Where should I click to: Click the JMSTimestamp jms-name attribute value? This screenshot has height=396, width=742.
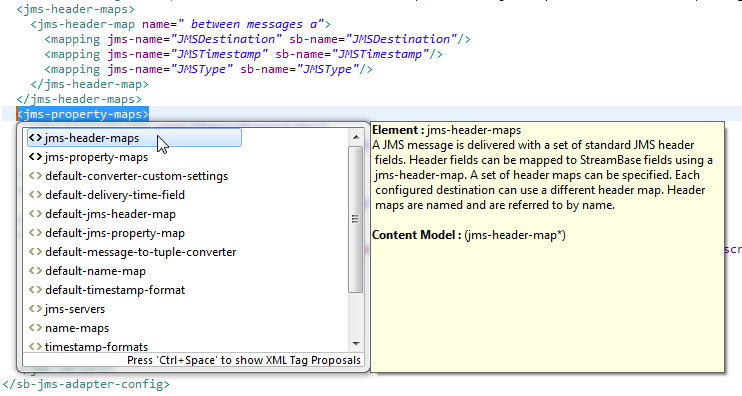tap(220, 54)
